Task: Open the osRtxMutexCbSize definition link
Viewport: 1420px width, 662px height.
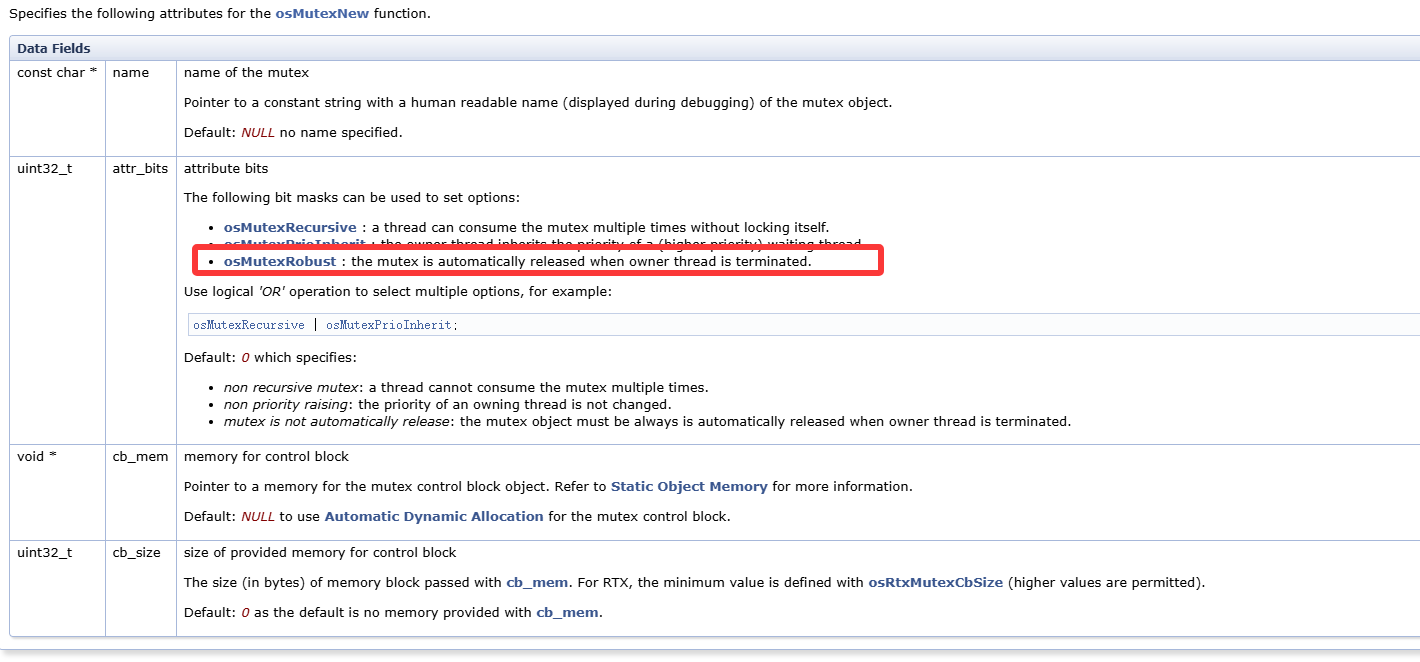Action: [x=935, y=582]
